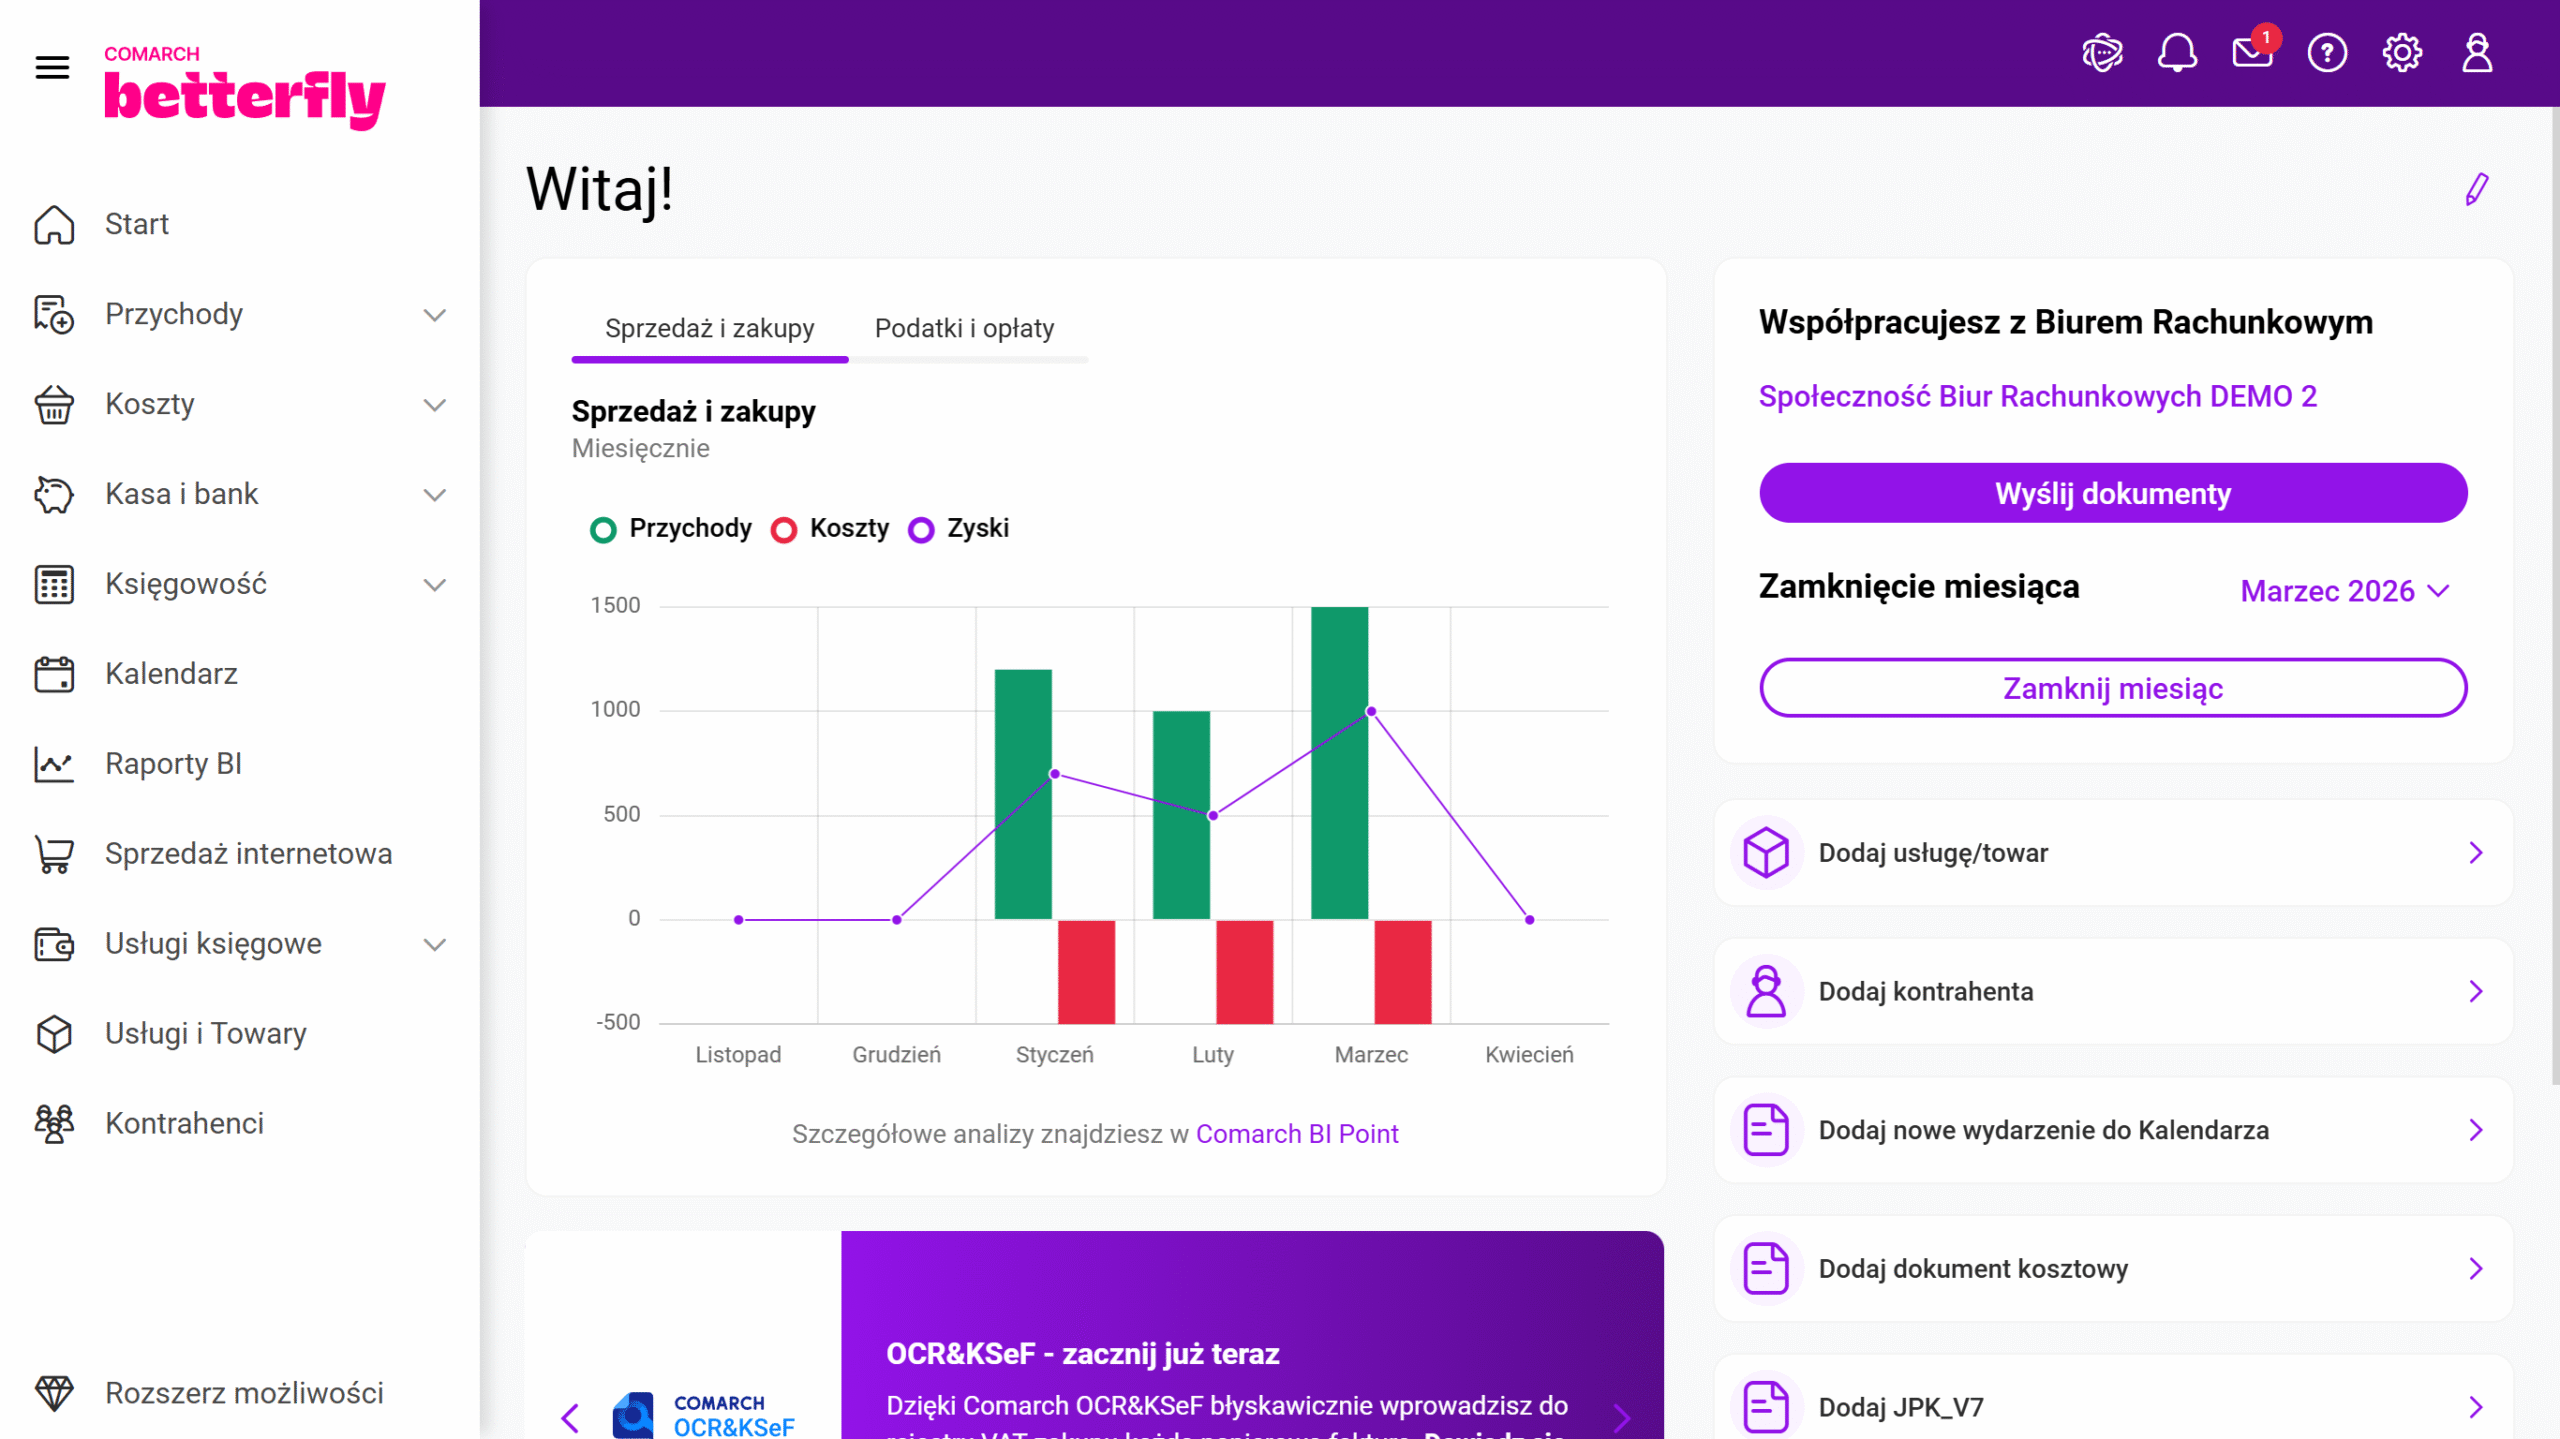This screenshot has height=1439, width=2560.
Task: Follow the Comarch BI Point link
Action: 1296,1134
